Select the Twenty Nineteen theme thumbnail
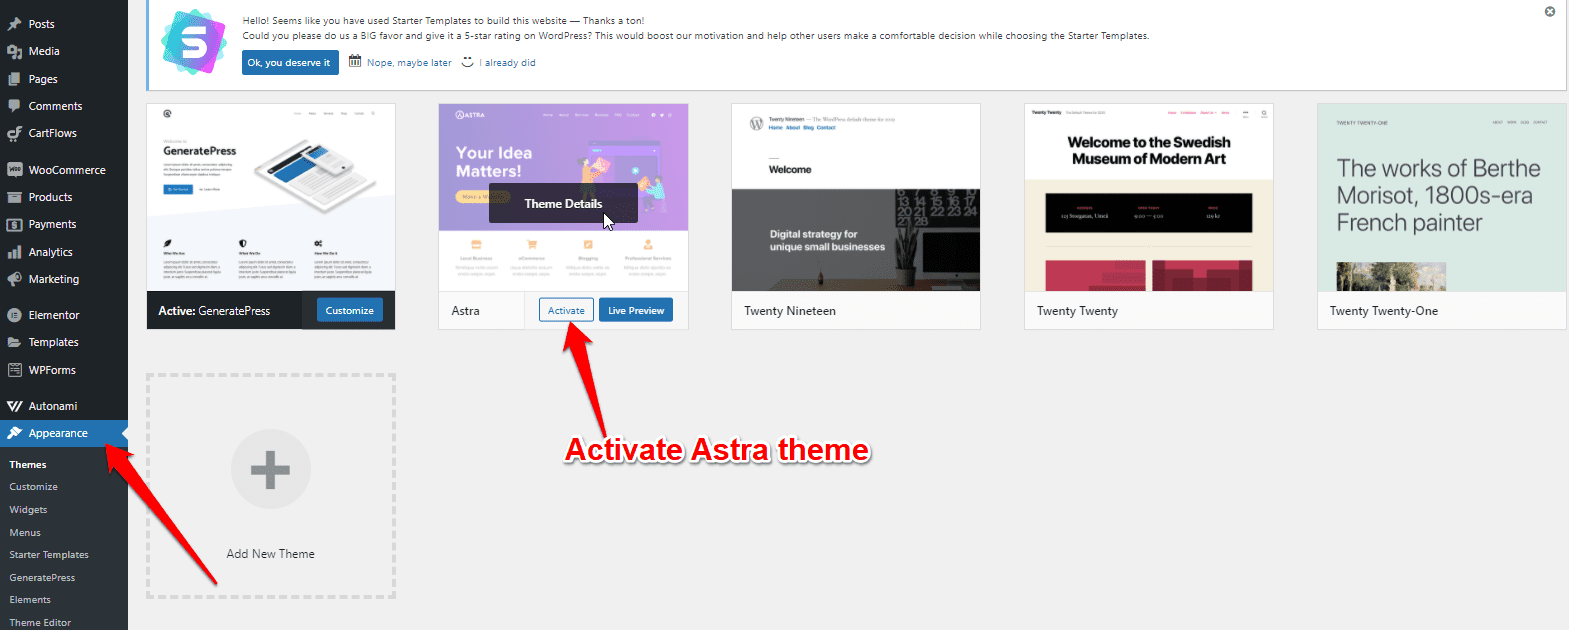The height and width of the screenshot is (630, 1569). [x=856, y=197]
